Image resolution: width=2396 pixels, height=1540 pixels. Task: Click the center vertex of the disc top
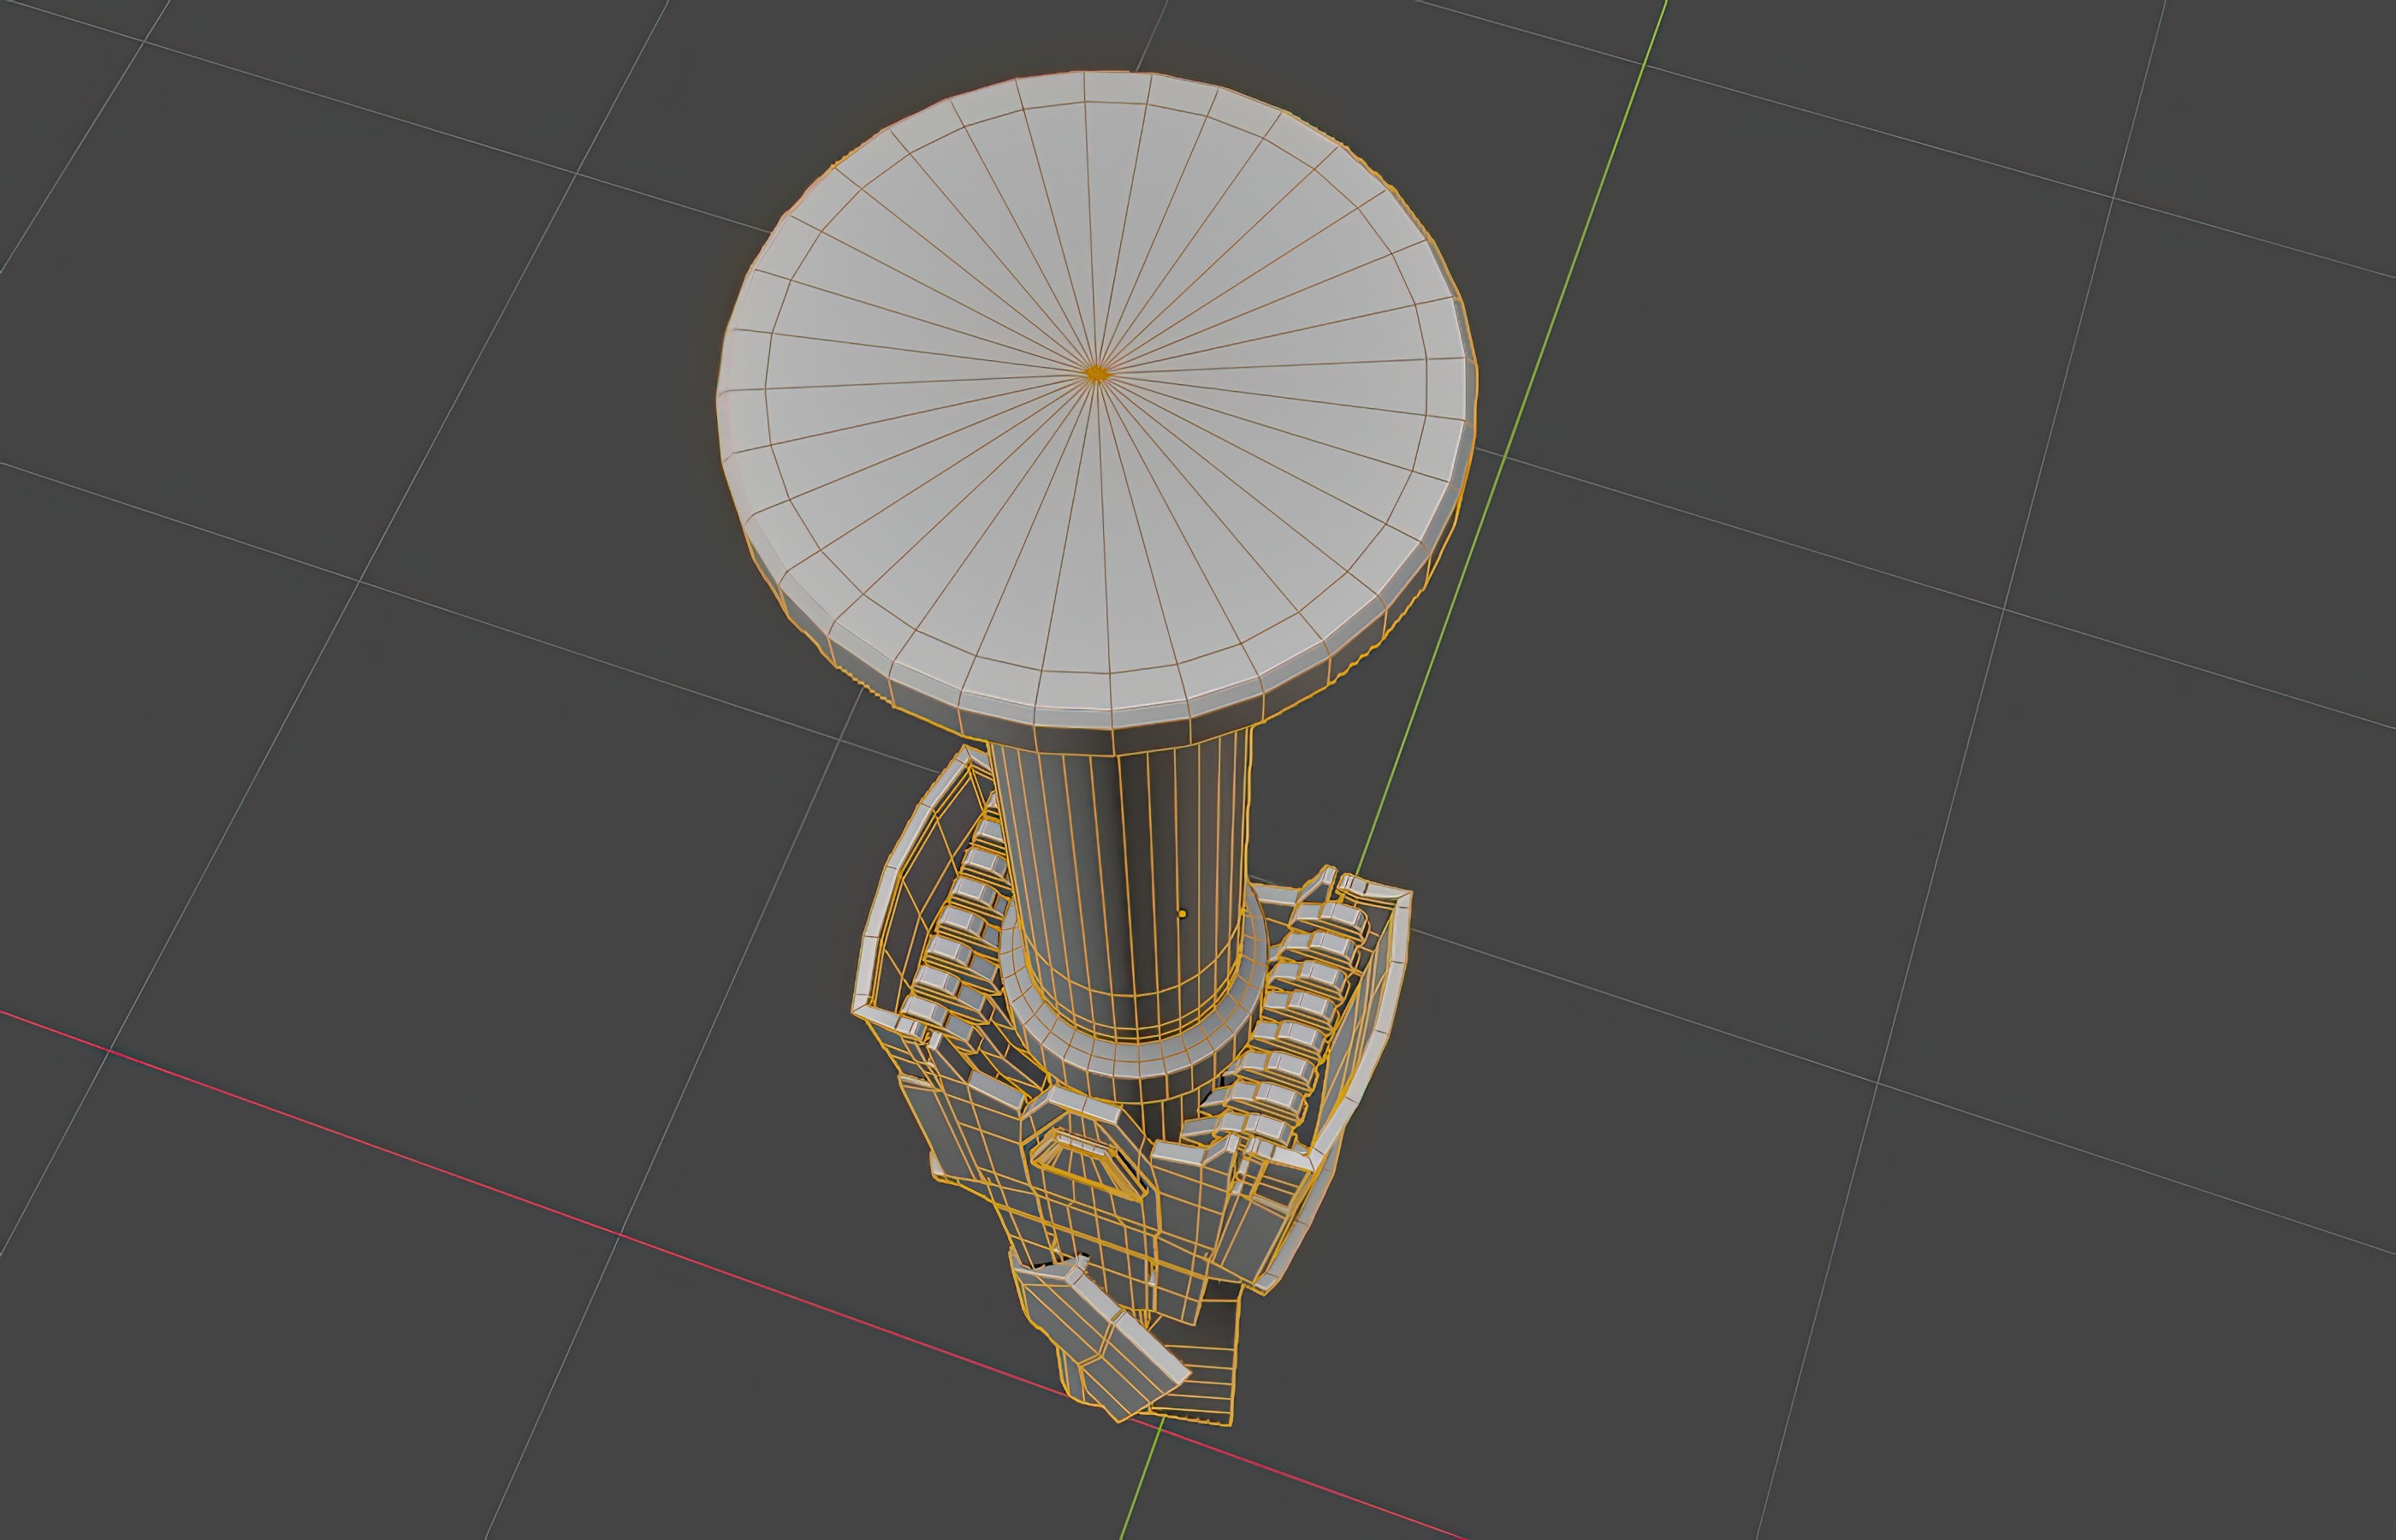[1097, 374]
